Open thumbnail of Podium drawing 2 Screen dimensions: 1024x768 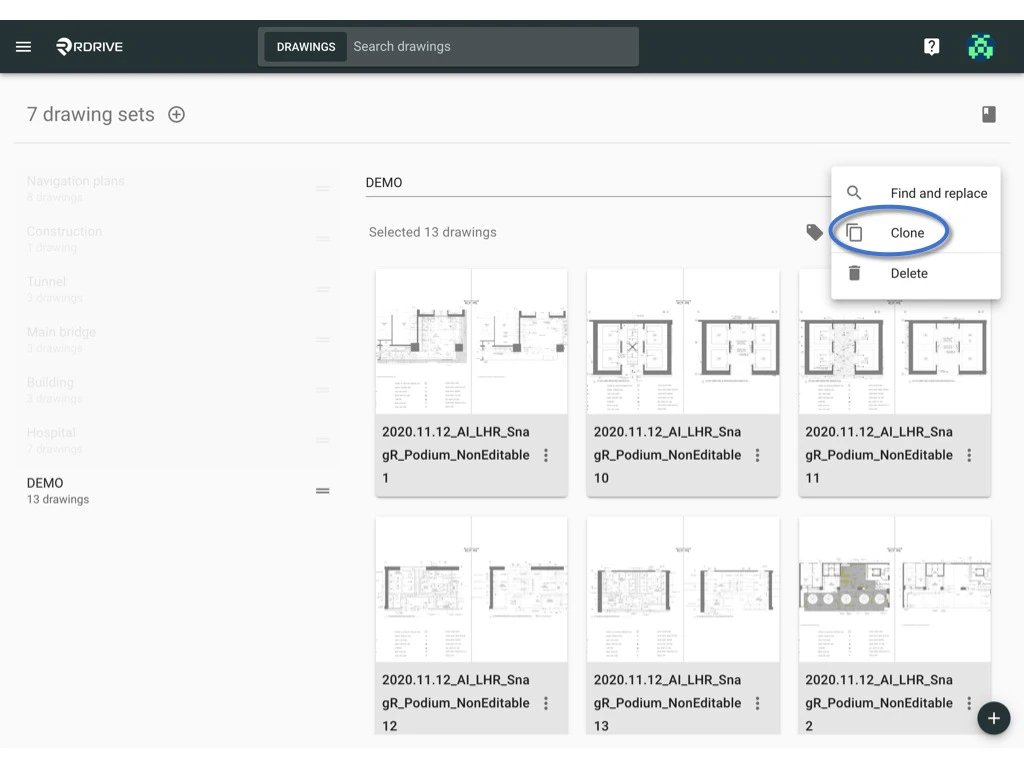(895, 589)
